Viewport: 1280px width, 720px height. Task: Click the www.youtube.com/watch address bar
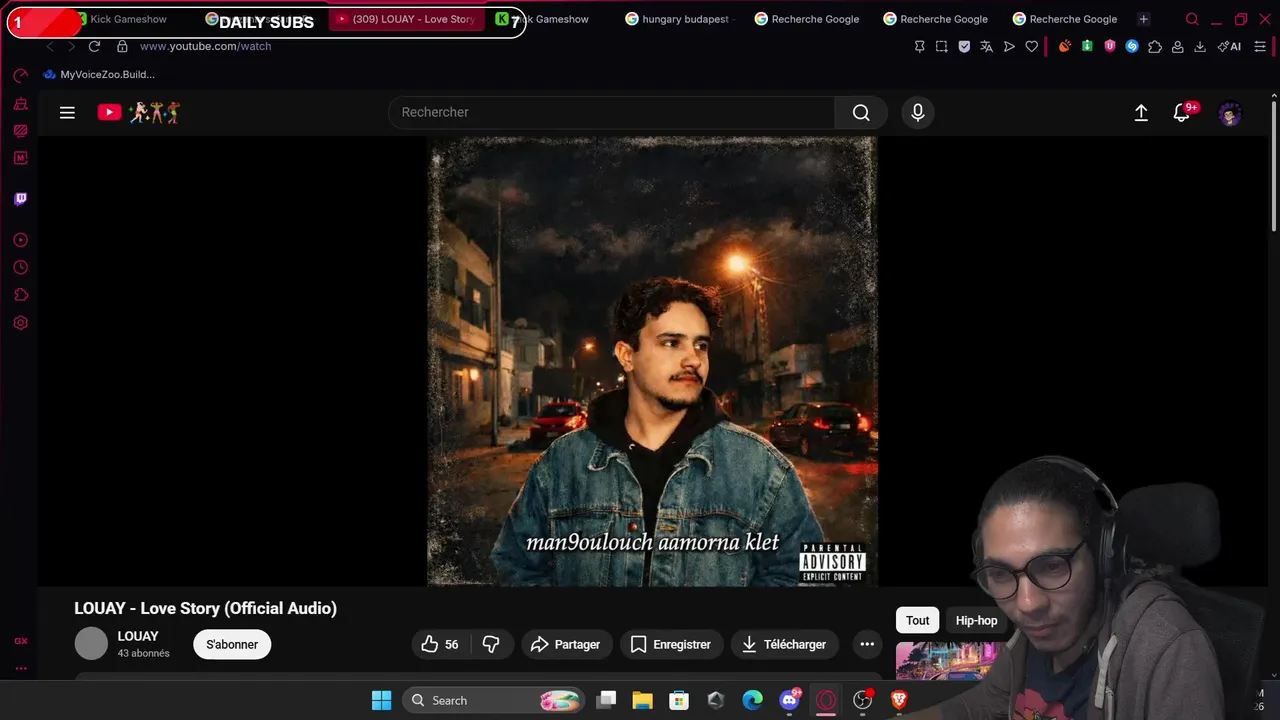tap(205, 46)
